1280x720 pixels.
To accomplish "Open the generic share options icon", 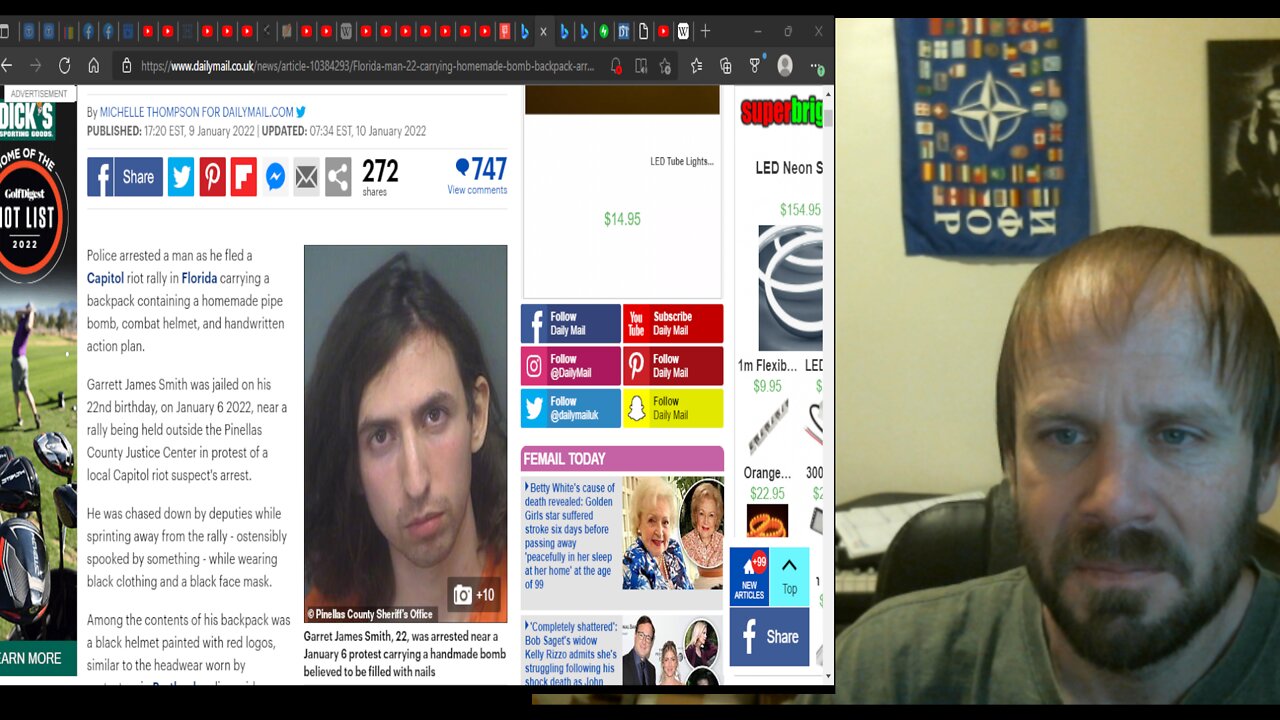I will click(x=338, y=177).
